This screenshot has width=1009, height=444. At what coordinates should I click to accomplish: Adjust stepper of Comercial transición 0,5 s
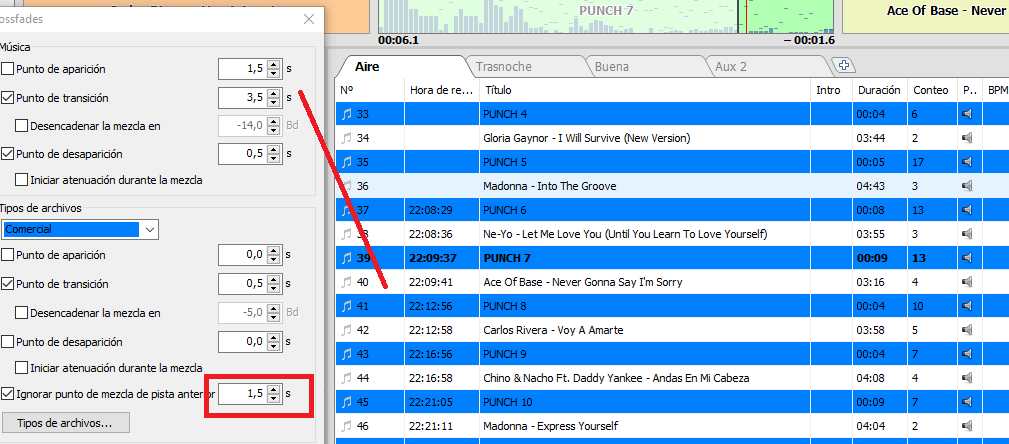[274, 284]
